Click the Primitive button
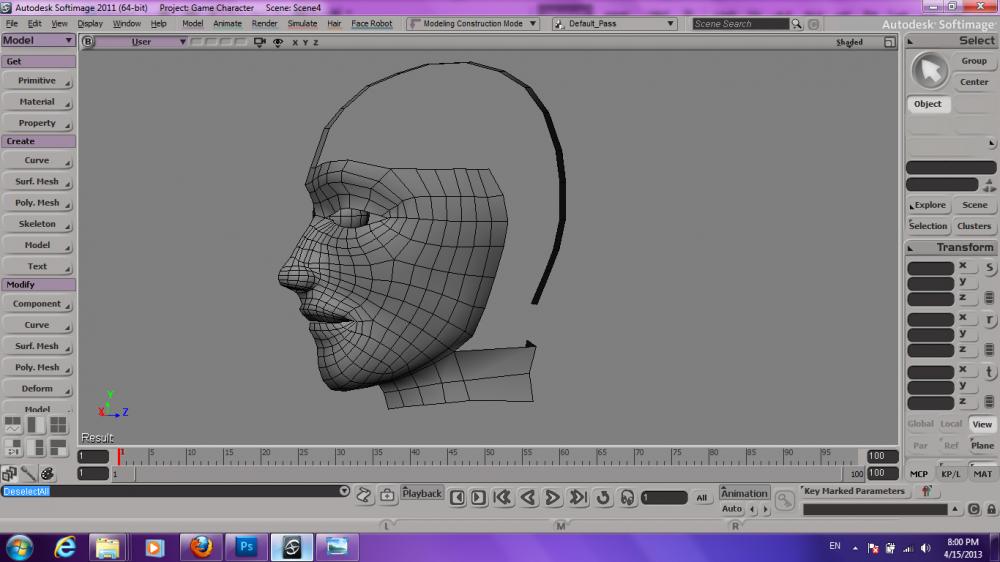The width and height of the screenshot is (1000, 562). tap(37, 81)
